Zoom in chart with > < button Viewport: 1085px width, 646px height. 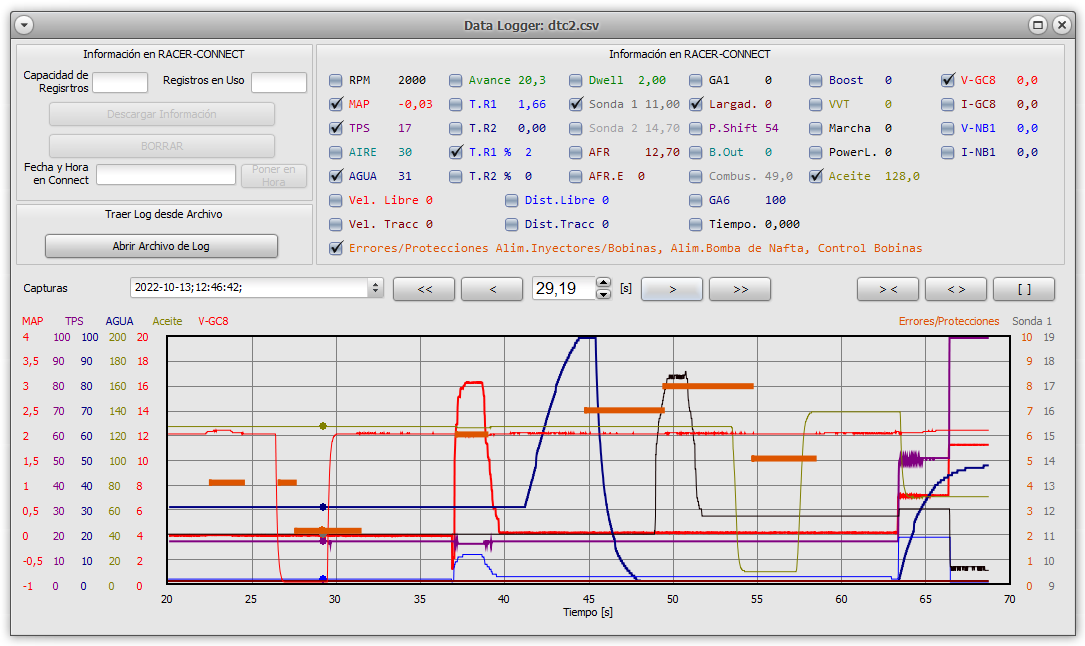click(x=887, y=289)
